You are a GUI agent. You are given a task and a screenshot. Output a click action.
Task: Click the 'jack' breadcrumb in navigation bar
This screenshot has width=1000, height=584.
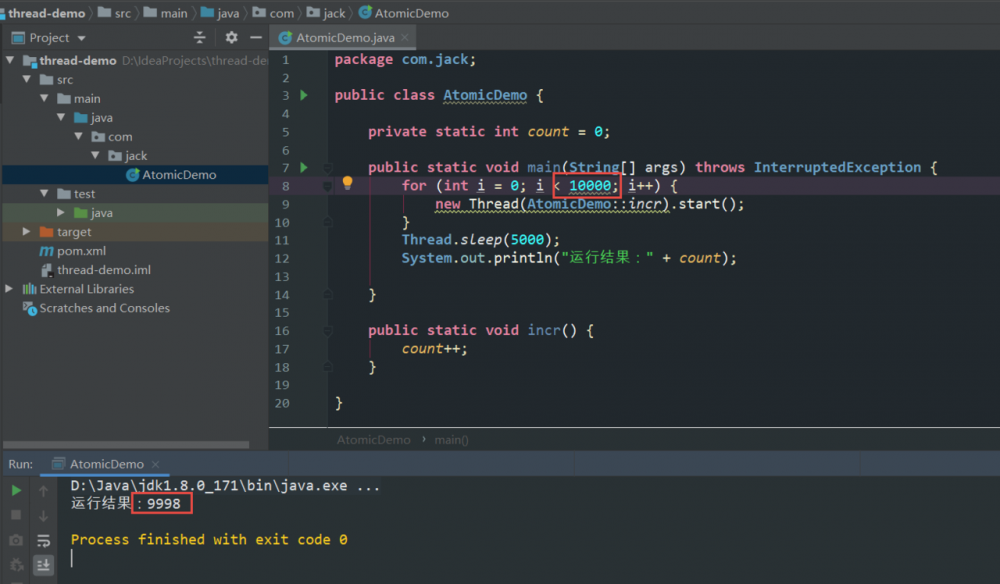(333, 13)
